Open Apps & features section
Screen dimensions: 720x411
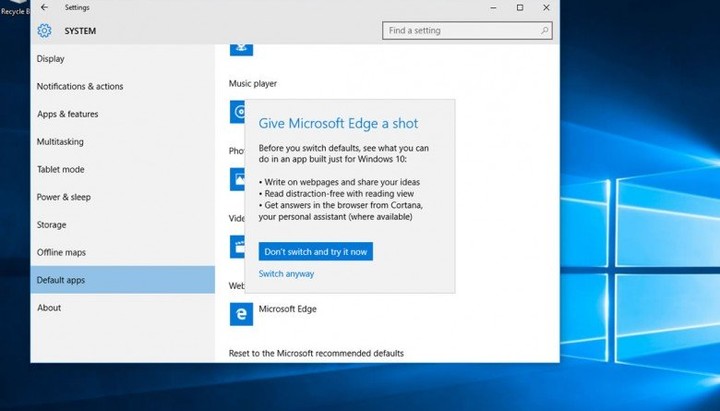[x=67, y=115]
